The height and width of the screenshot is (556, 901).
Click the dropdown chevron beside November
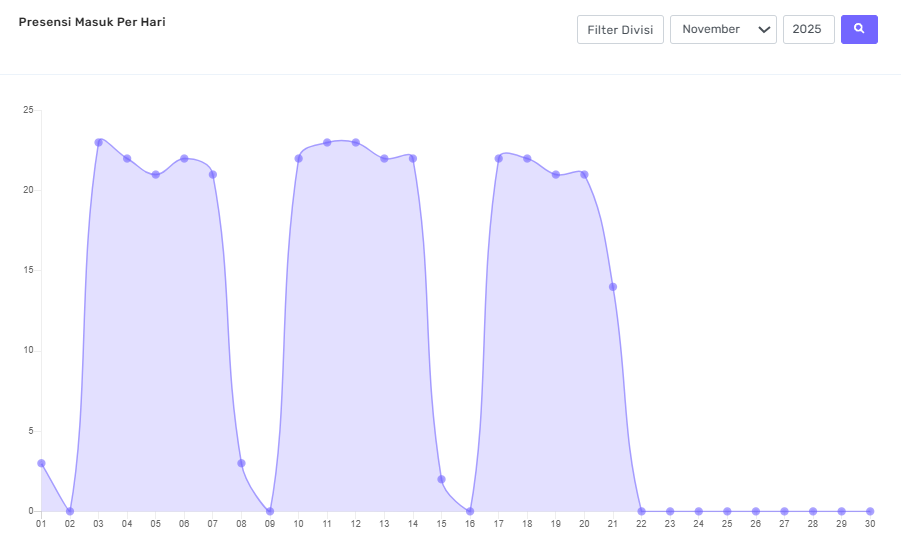coord(765,30)
